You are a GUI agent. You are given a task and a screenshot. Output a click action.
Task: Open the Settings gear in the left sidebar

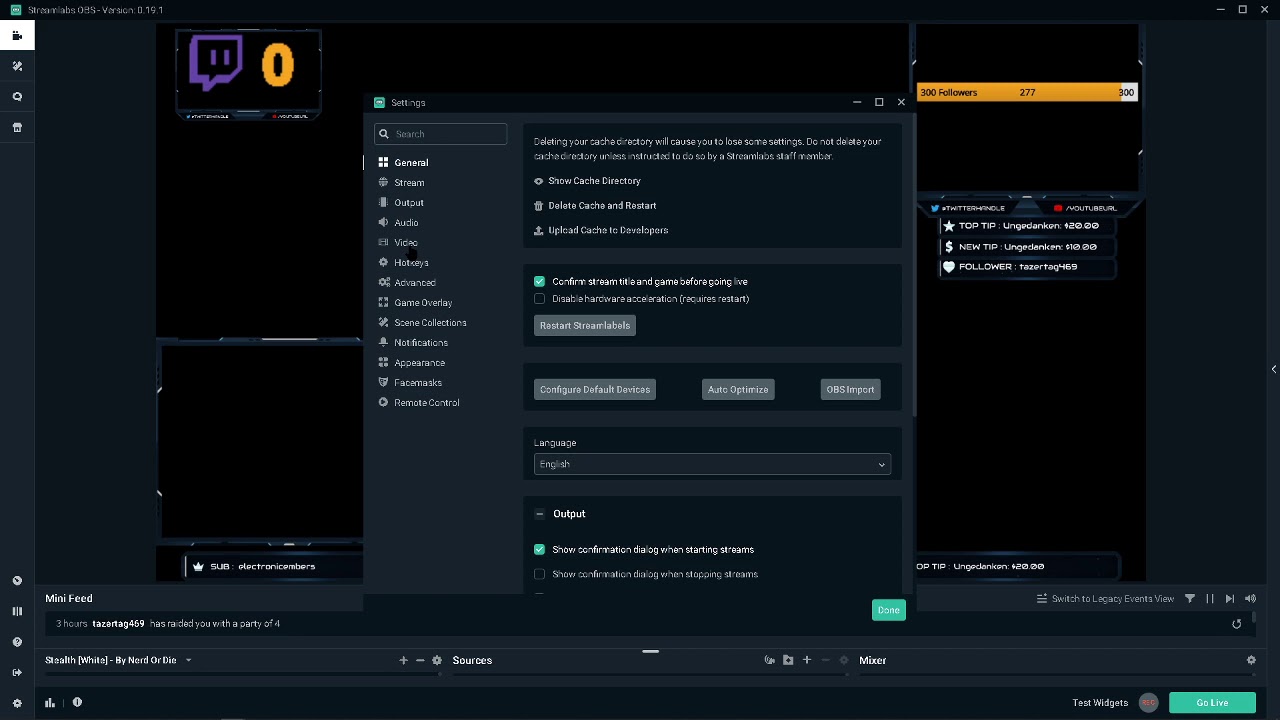(x=17, y=703)
